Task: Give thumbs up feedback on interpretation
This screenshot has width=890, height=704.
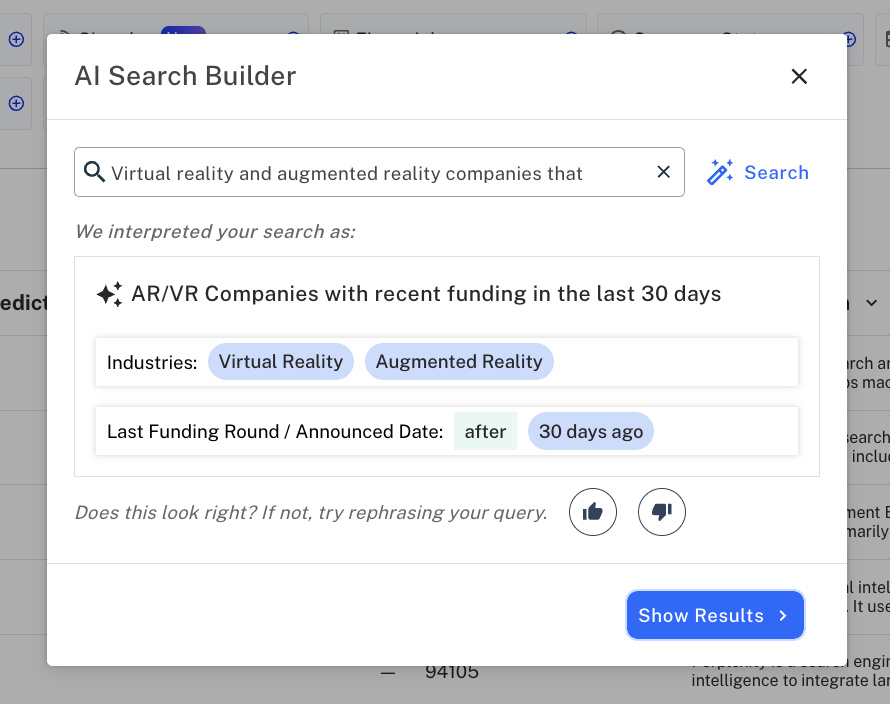Action: [593, 512]
